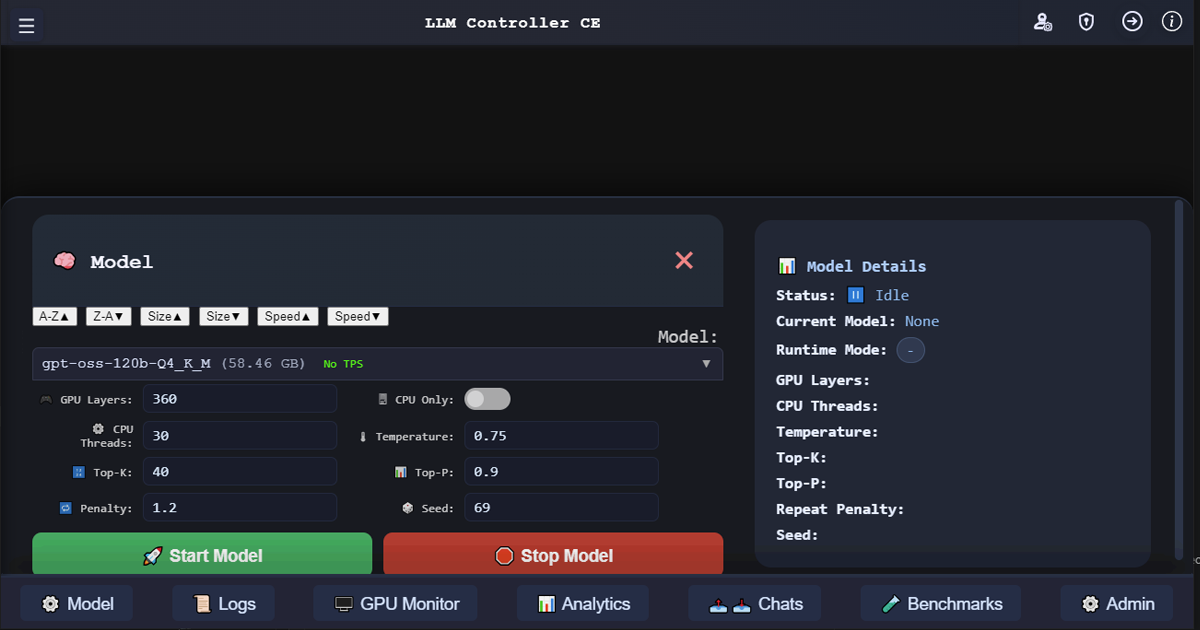
Task: Switch to the Logs tab
Action: pos(224,604)
